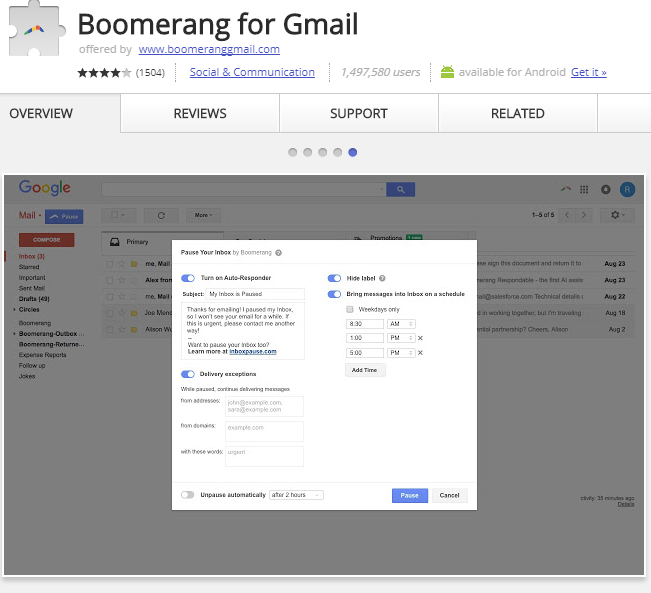Star the email from Joe
The height and width of the screenshot is (593, 651).
click(x=122, y=313)
